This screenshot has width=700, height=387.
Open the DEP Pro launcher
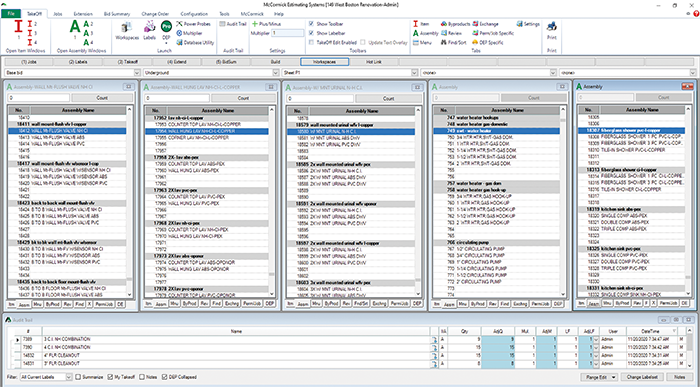pyautogui.click(x=166, y=31)
